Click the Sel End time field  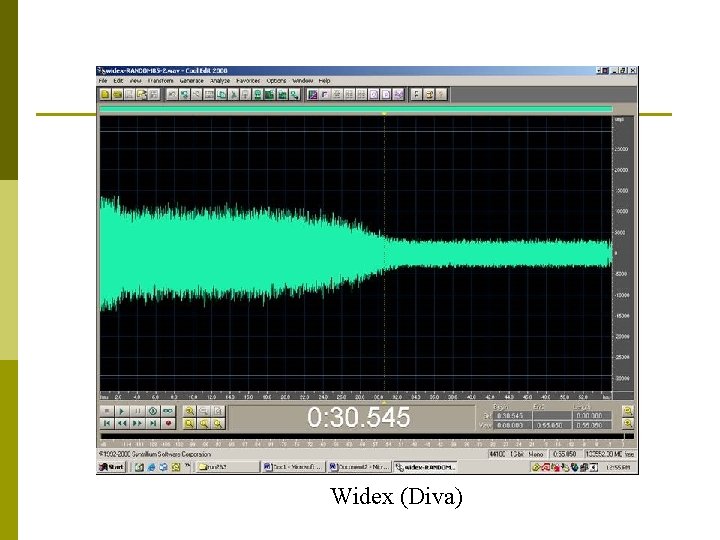coord(552,416)
